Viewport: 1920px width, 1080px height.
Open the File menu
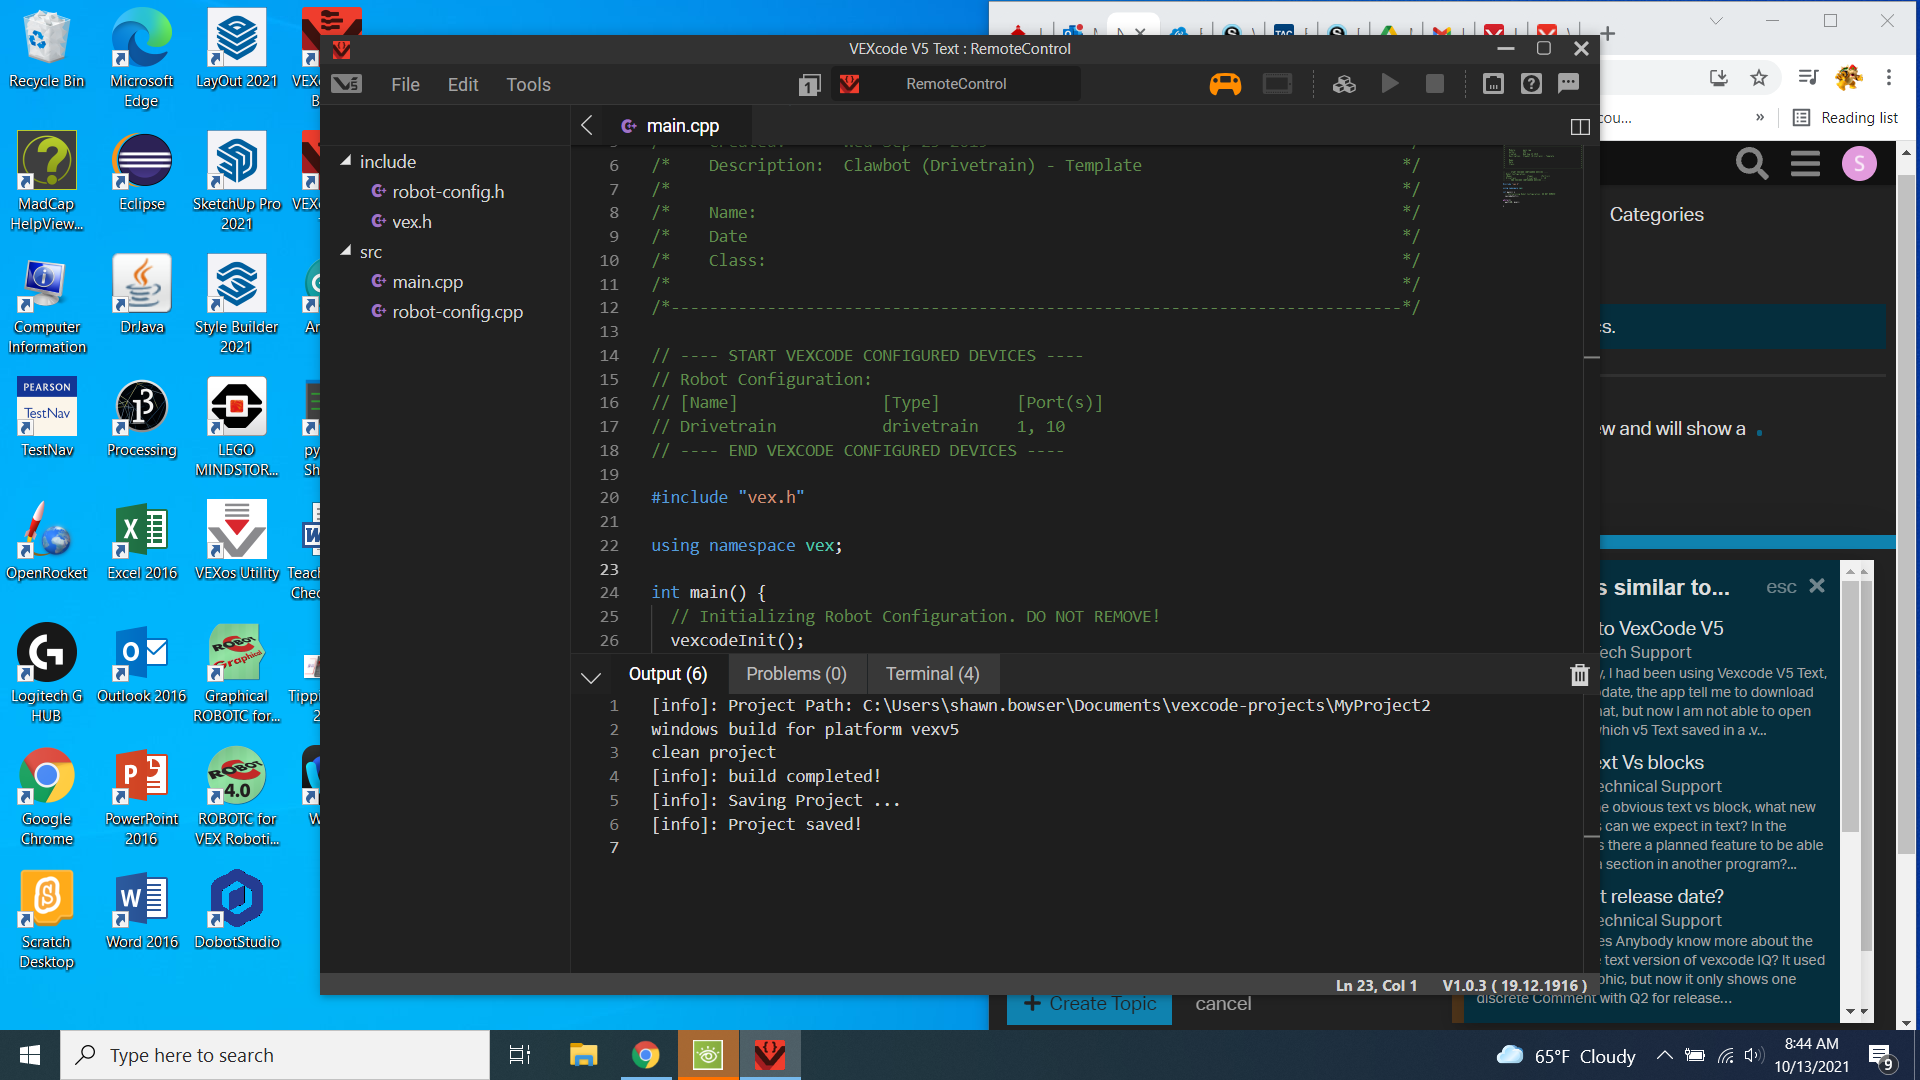[405, 85]
